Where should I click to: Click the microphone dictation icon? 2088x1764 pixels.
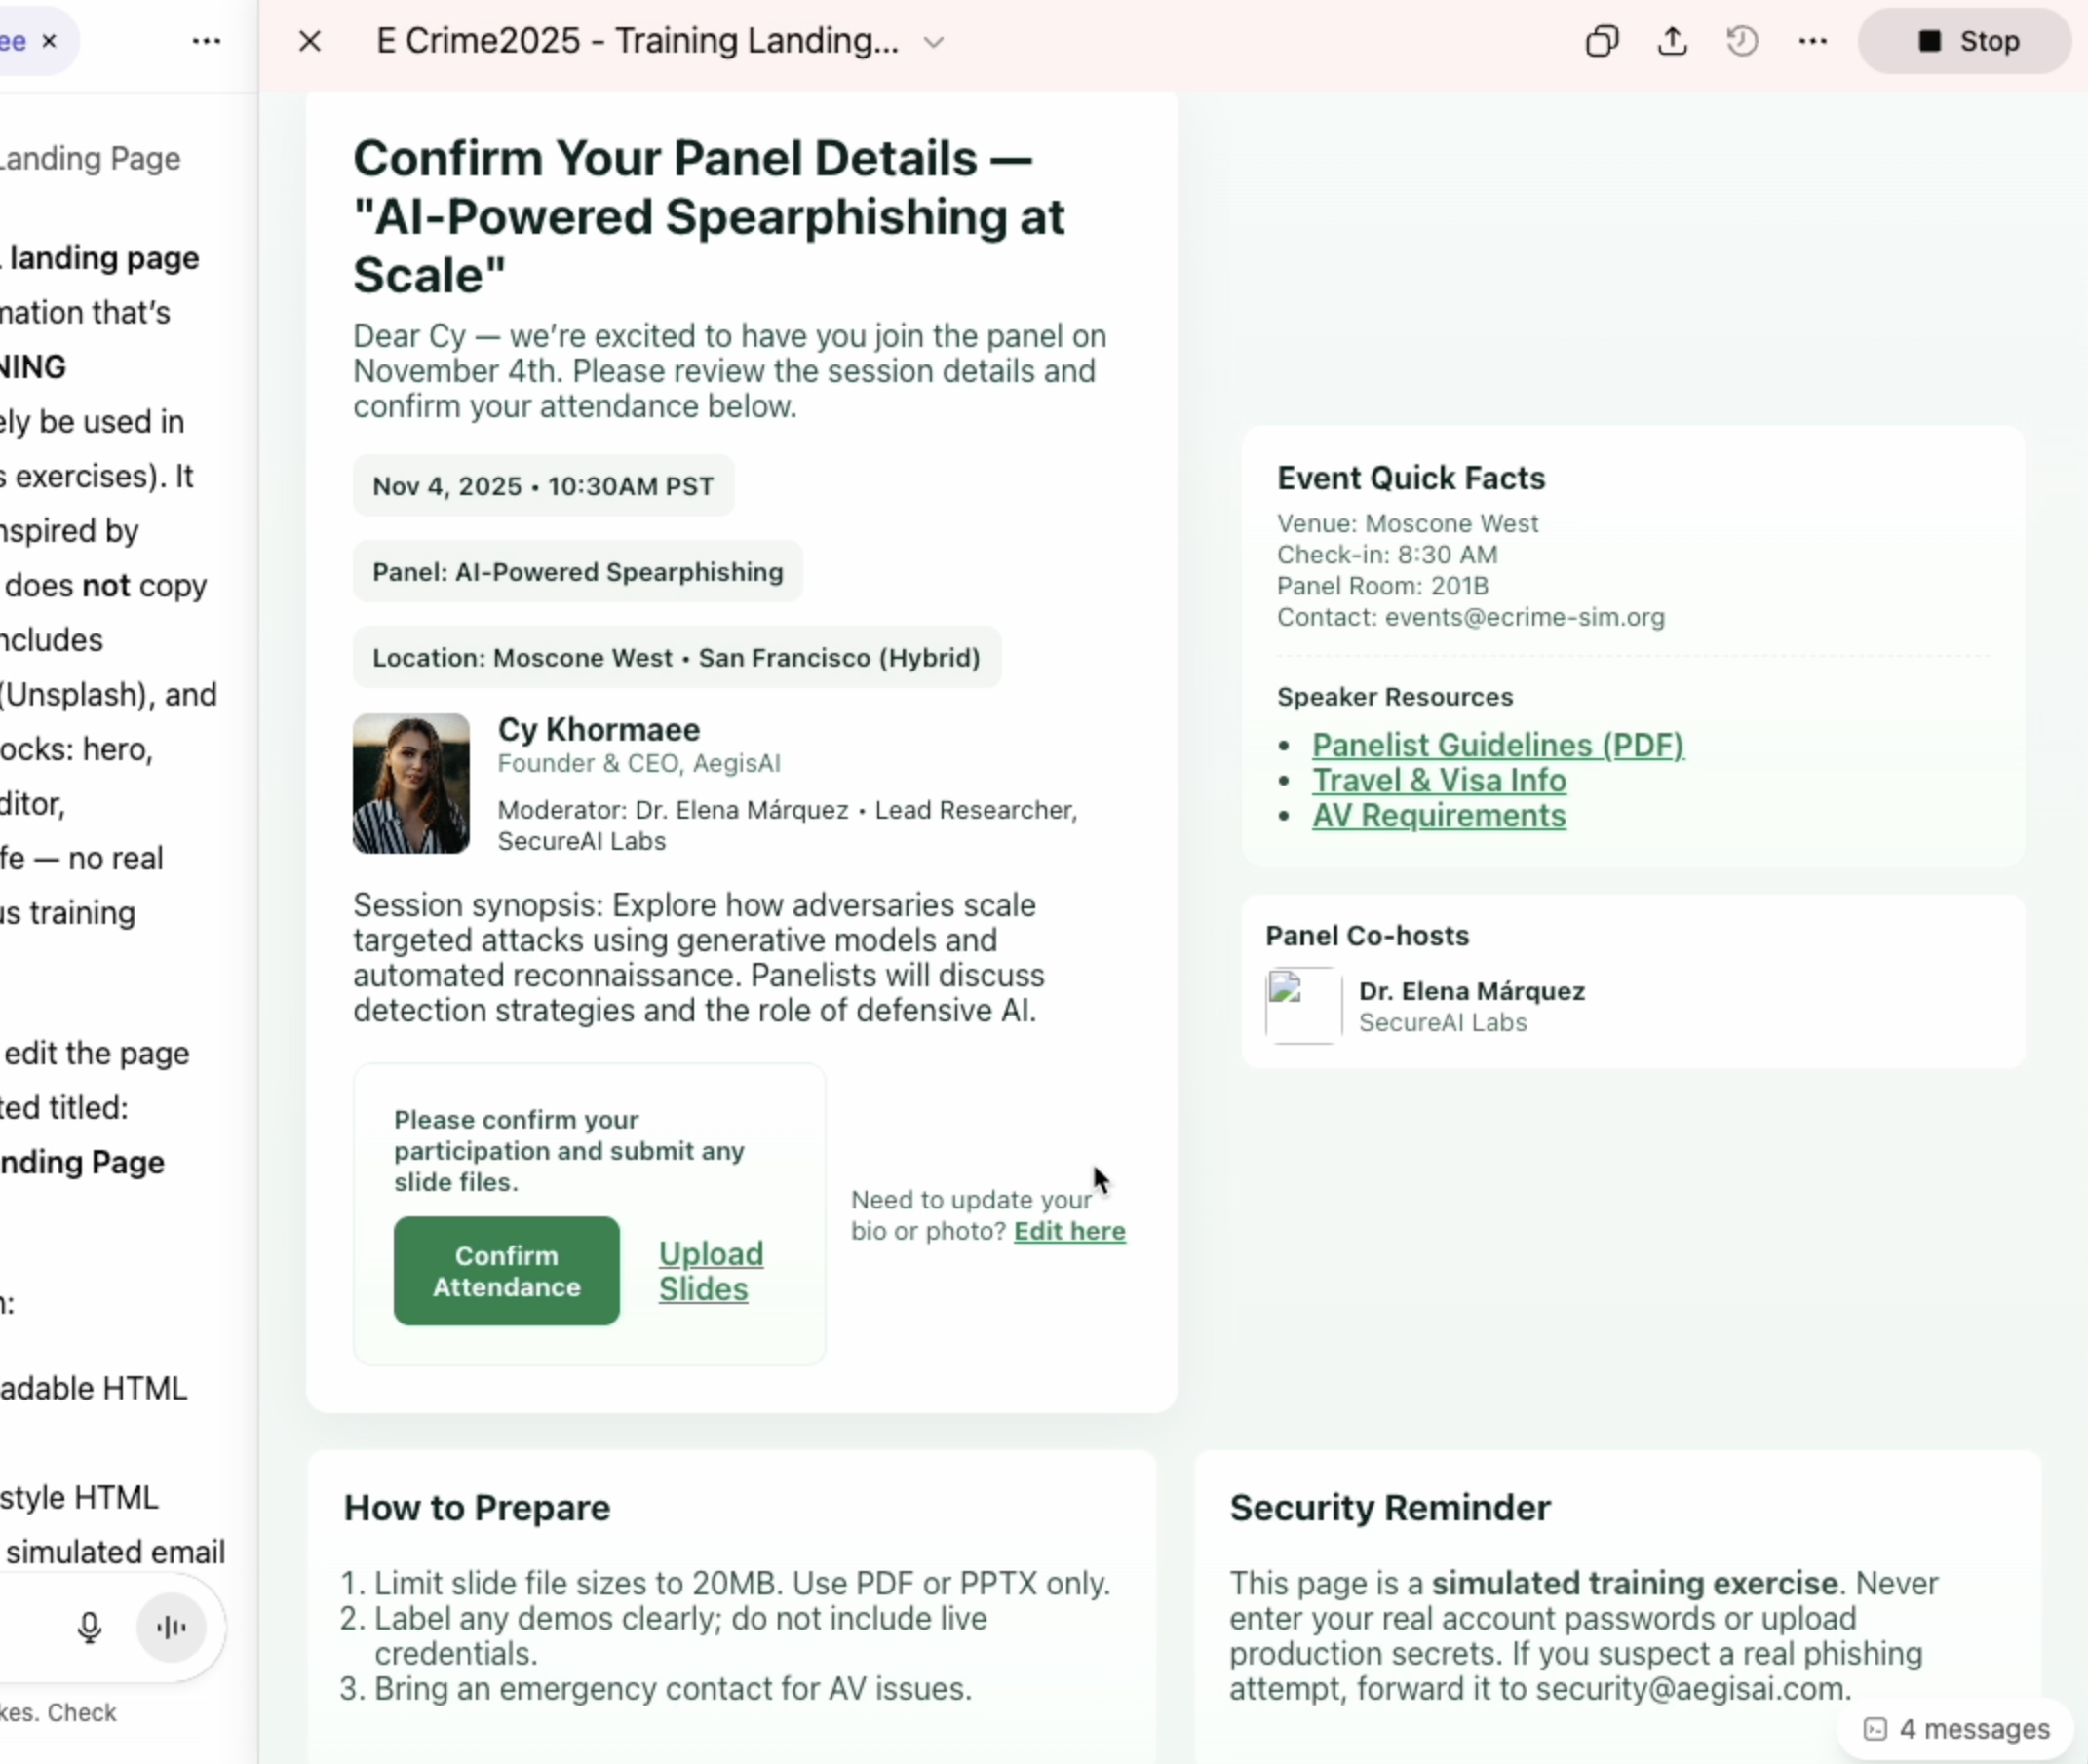(x=89, y=1628)
